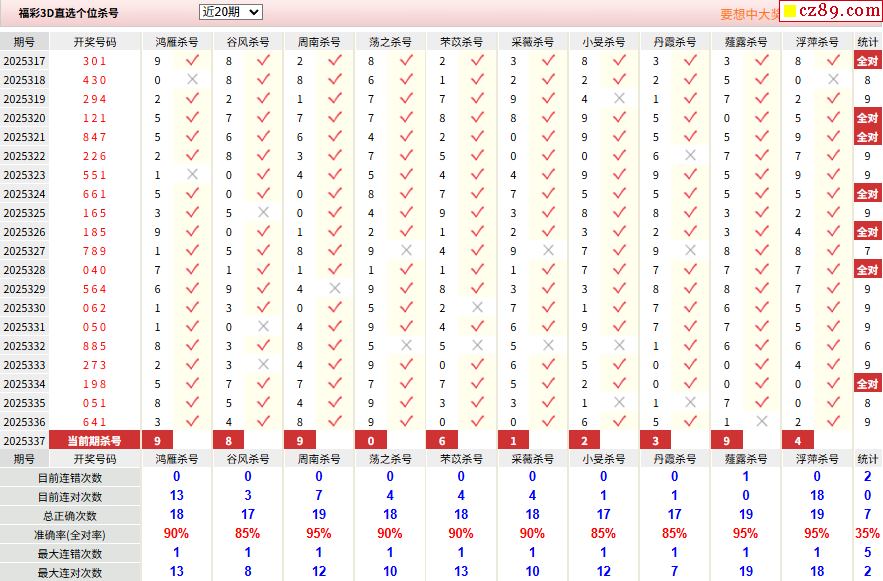Click the X mark for 谷风杀号 in row 2025331
This screenshot has height=581, width=883.
pyautogui.click(x=264, y=327)
